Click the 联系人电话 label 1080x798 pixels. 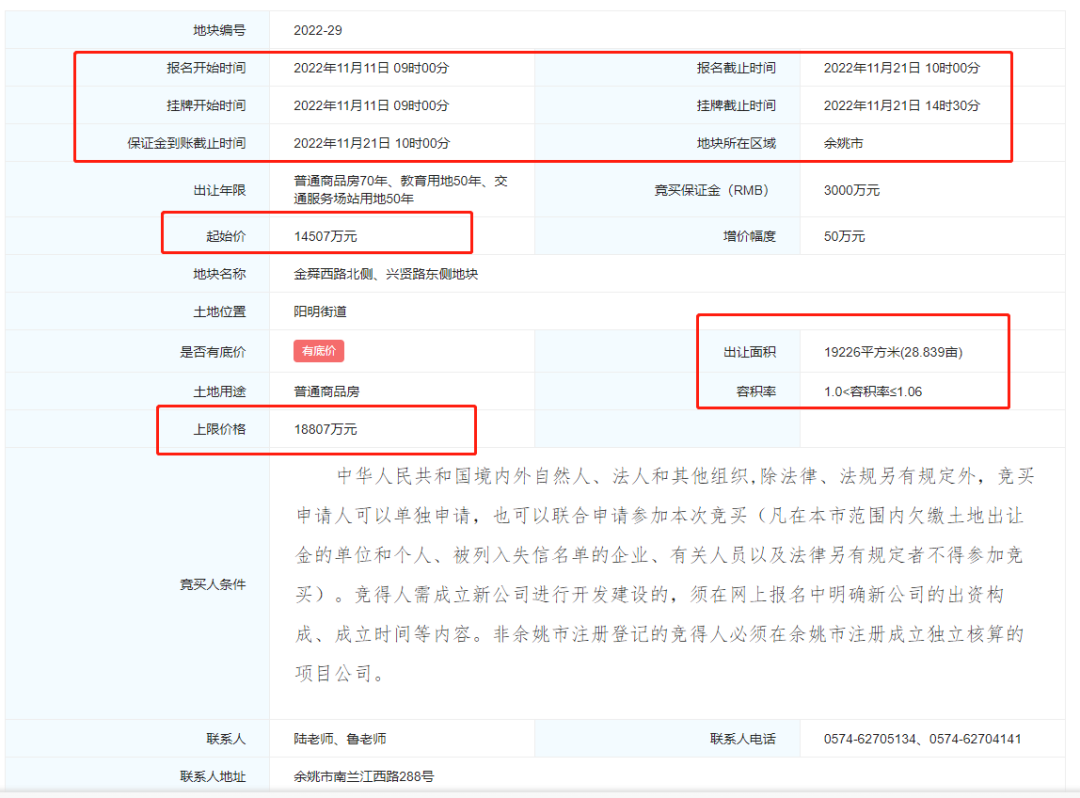[x=743, y=739]
